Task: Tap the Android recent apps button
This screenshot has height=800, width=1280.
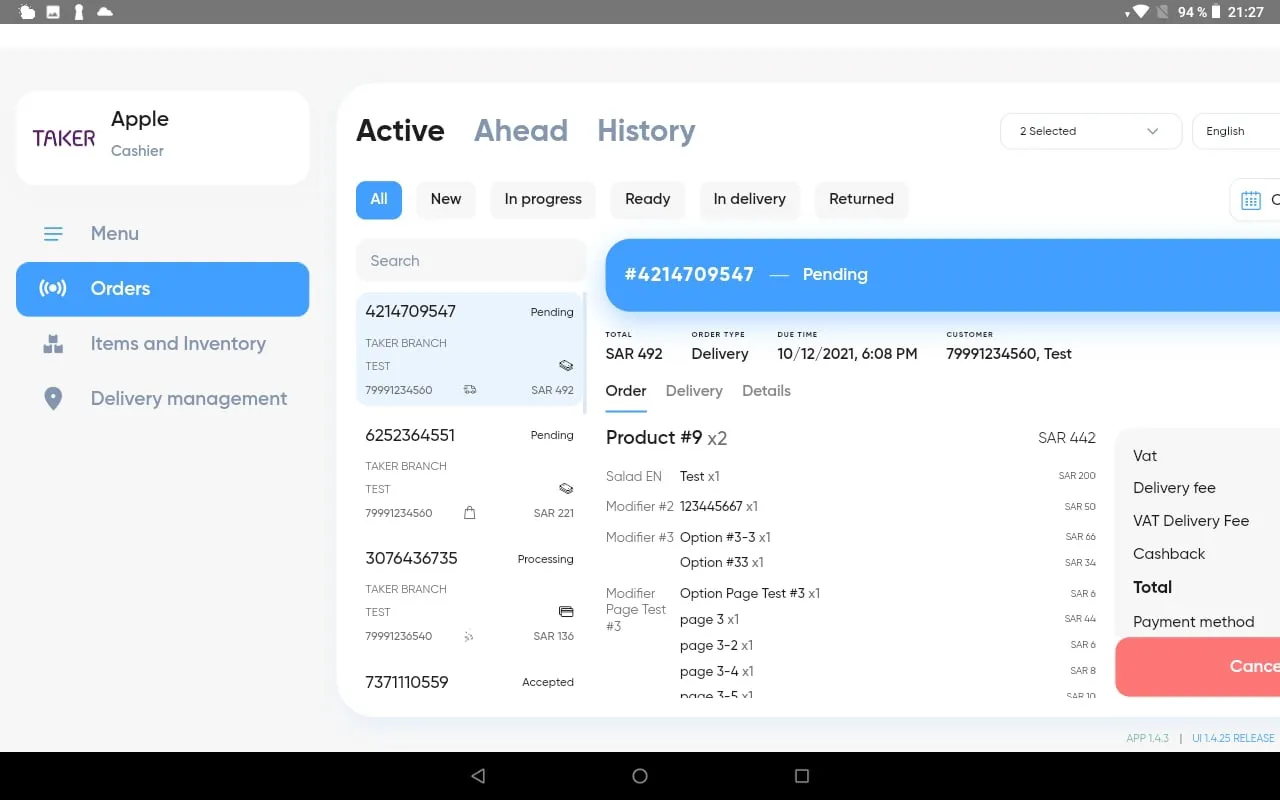Action: click(x=801, y=776)
